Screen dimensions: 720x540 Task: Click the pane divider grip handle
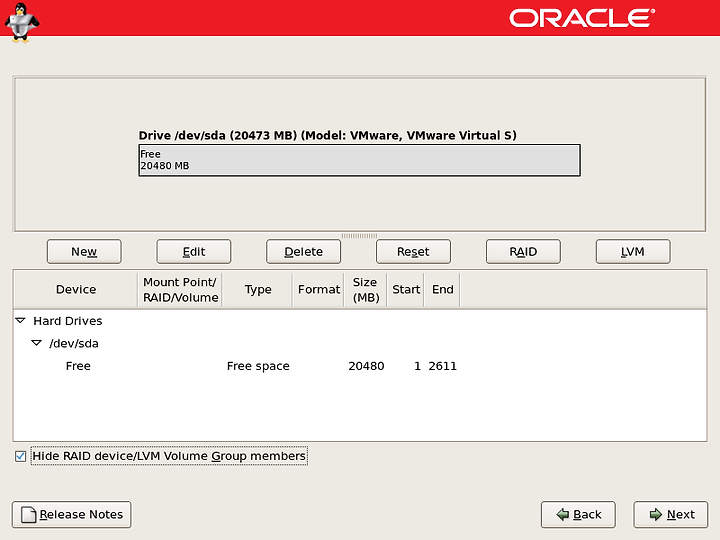coord(360,236)
